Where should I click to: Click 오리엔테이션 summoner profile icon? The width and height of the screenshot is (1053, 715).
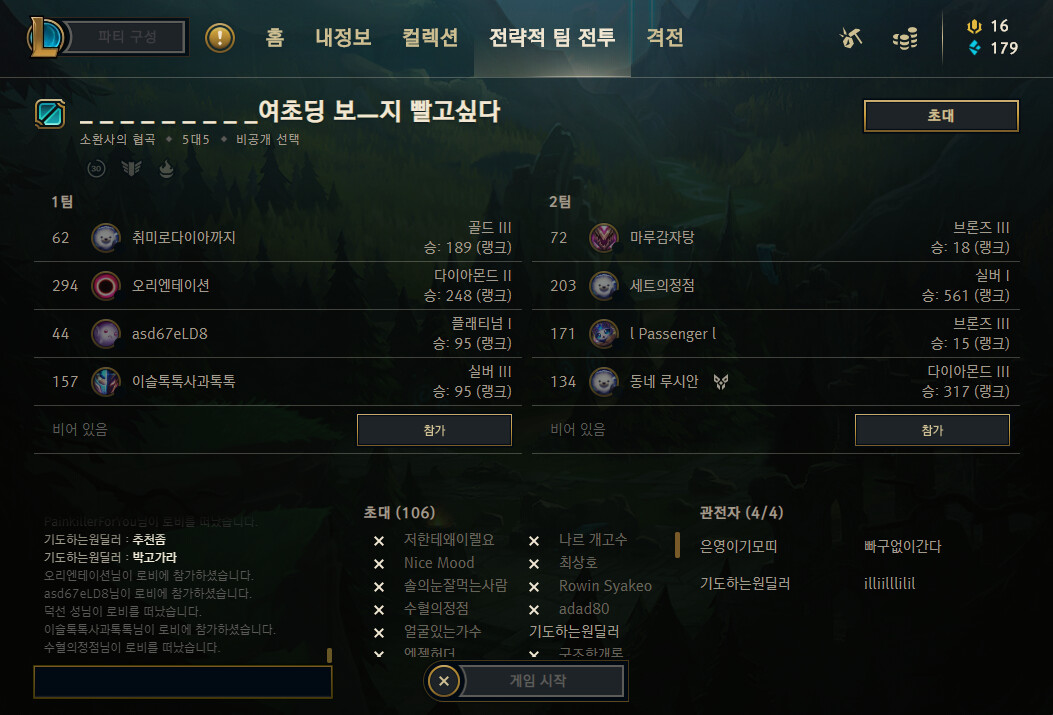point(105,286)
